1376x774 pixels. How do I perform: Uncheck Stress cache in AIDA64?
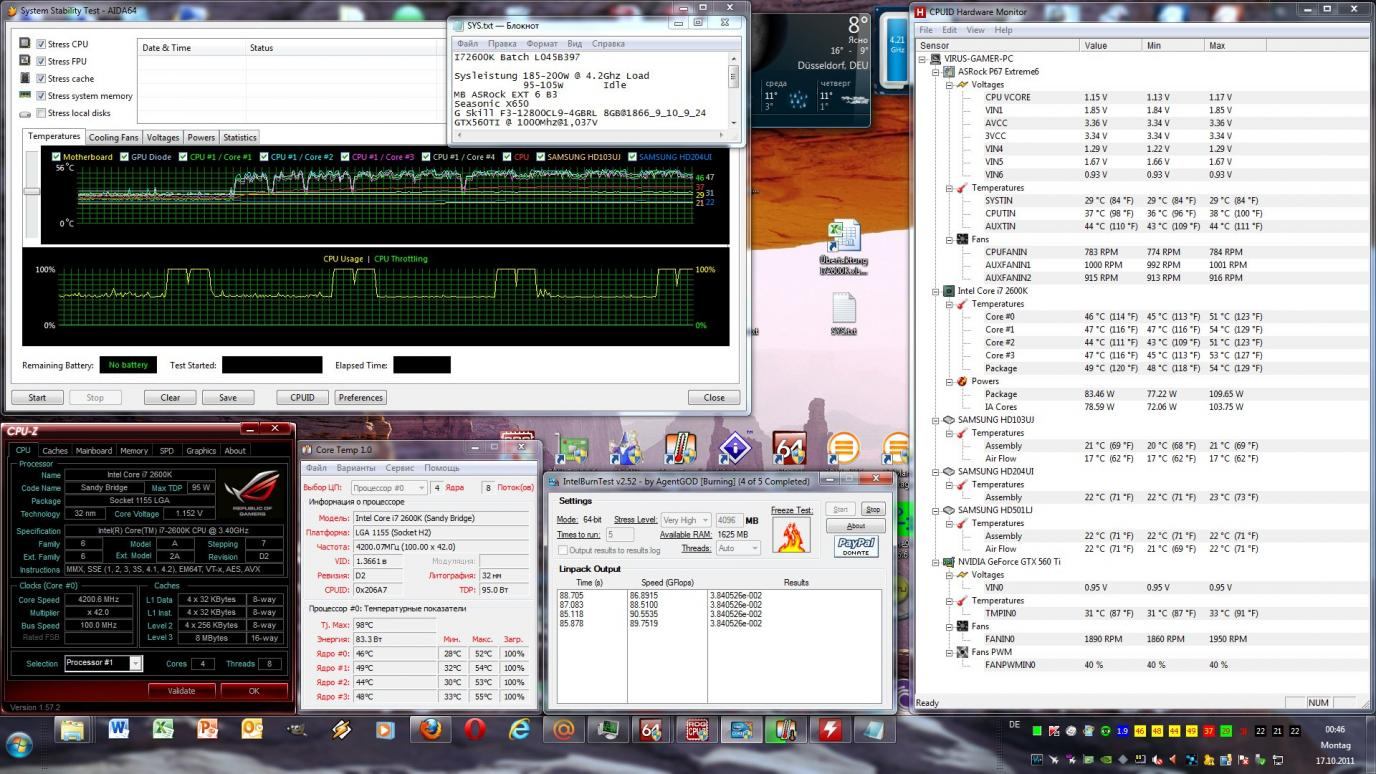point(41,78)
